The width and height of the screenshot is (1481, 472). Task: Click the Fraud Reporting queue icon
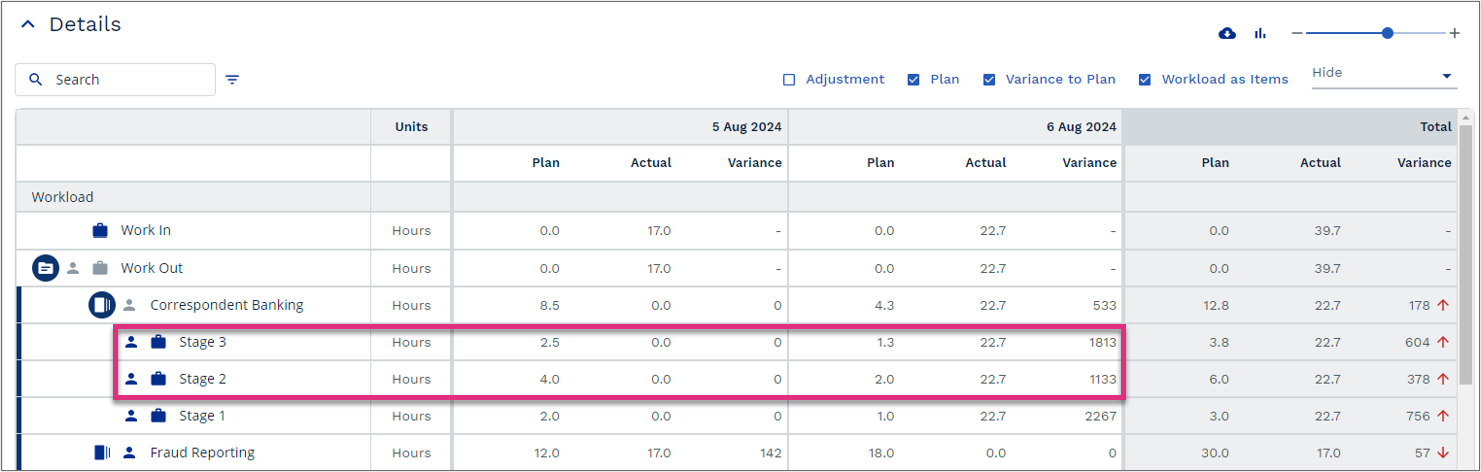[102, 453]
